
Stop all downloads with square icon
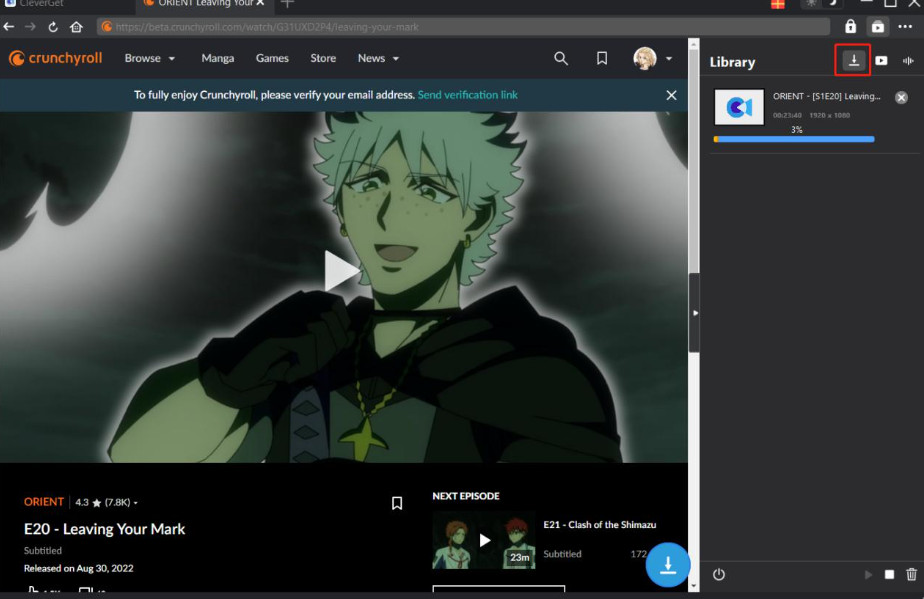pos(889,574)
